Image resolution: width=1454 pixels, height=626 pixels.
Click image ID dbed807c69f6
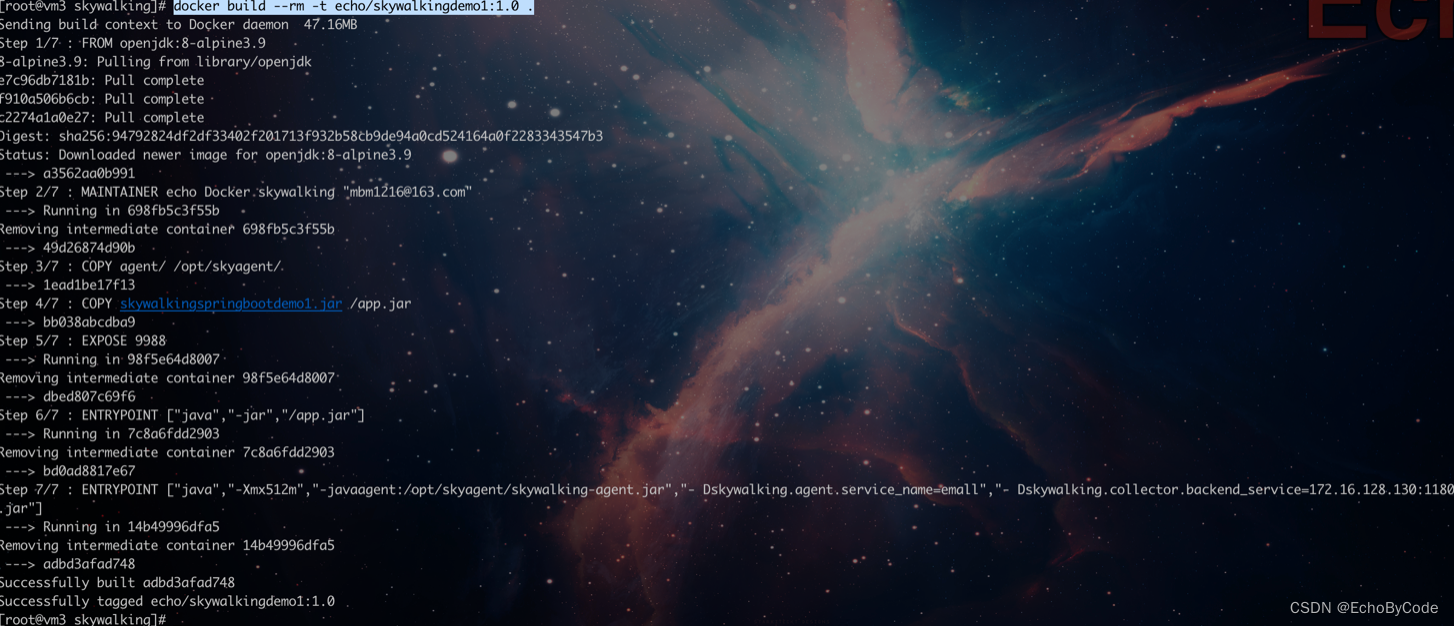click(x=89, y=397)
